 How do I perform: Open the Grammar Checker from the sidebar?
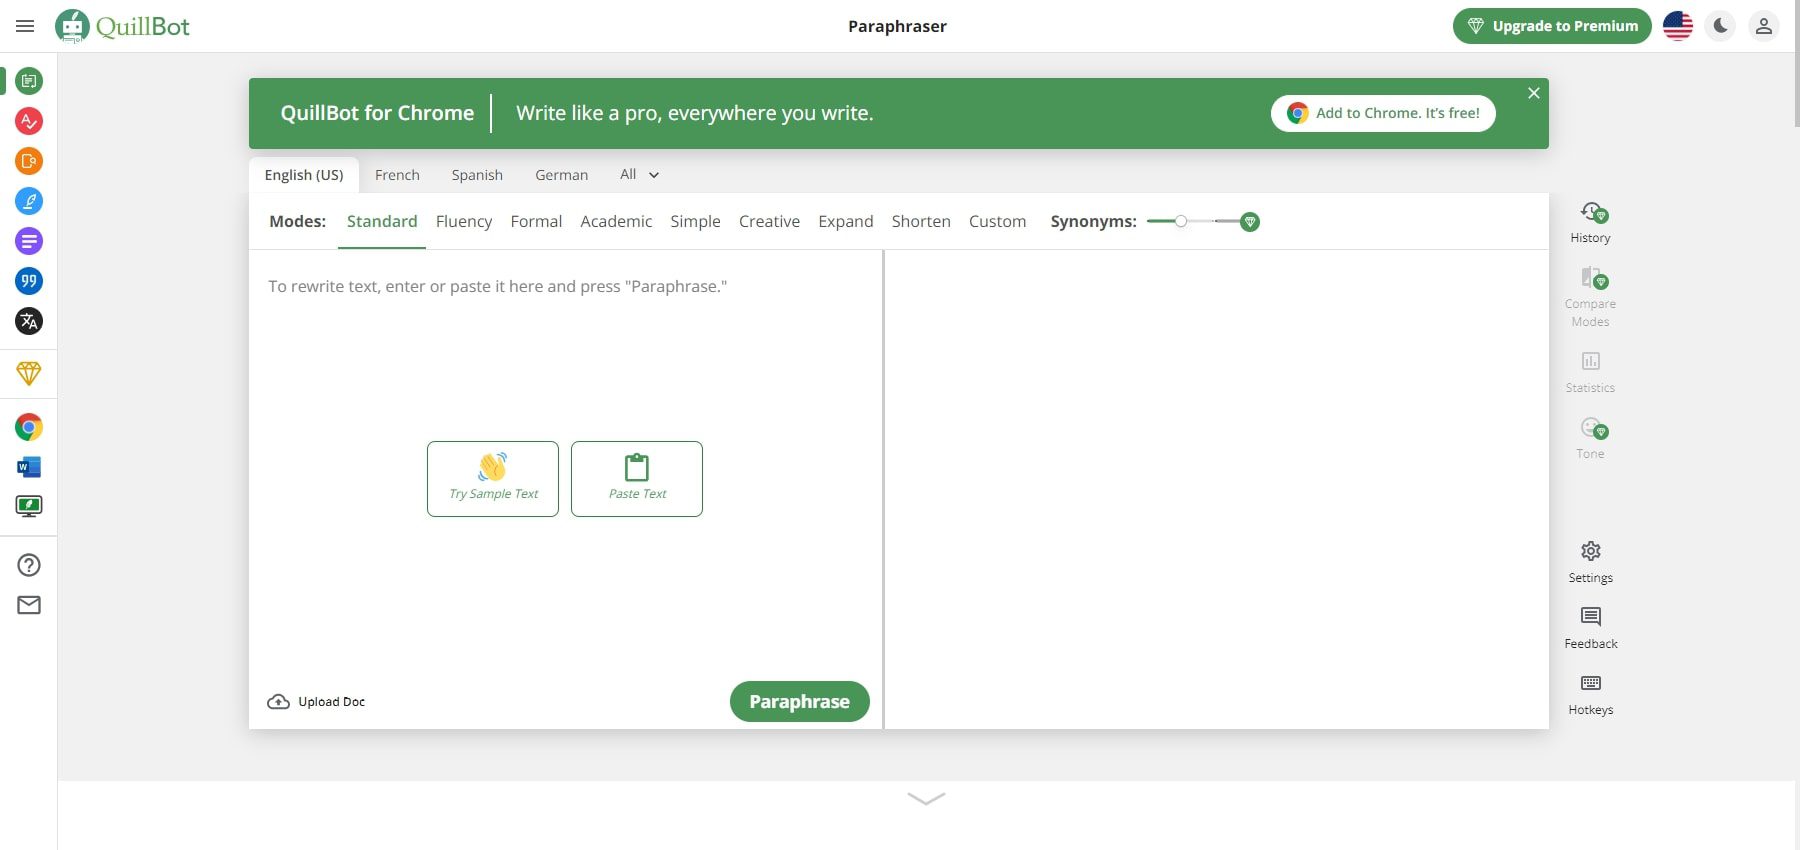(x=29, y=121)
